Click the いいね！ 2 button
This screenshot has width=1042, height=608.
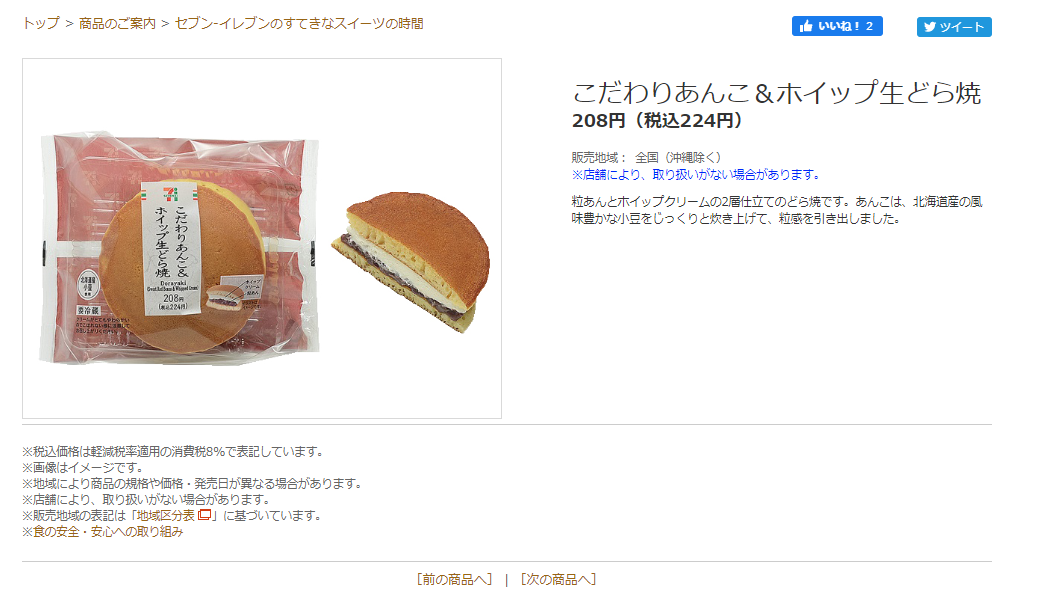tap(837, 26)
